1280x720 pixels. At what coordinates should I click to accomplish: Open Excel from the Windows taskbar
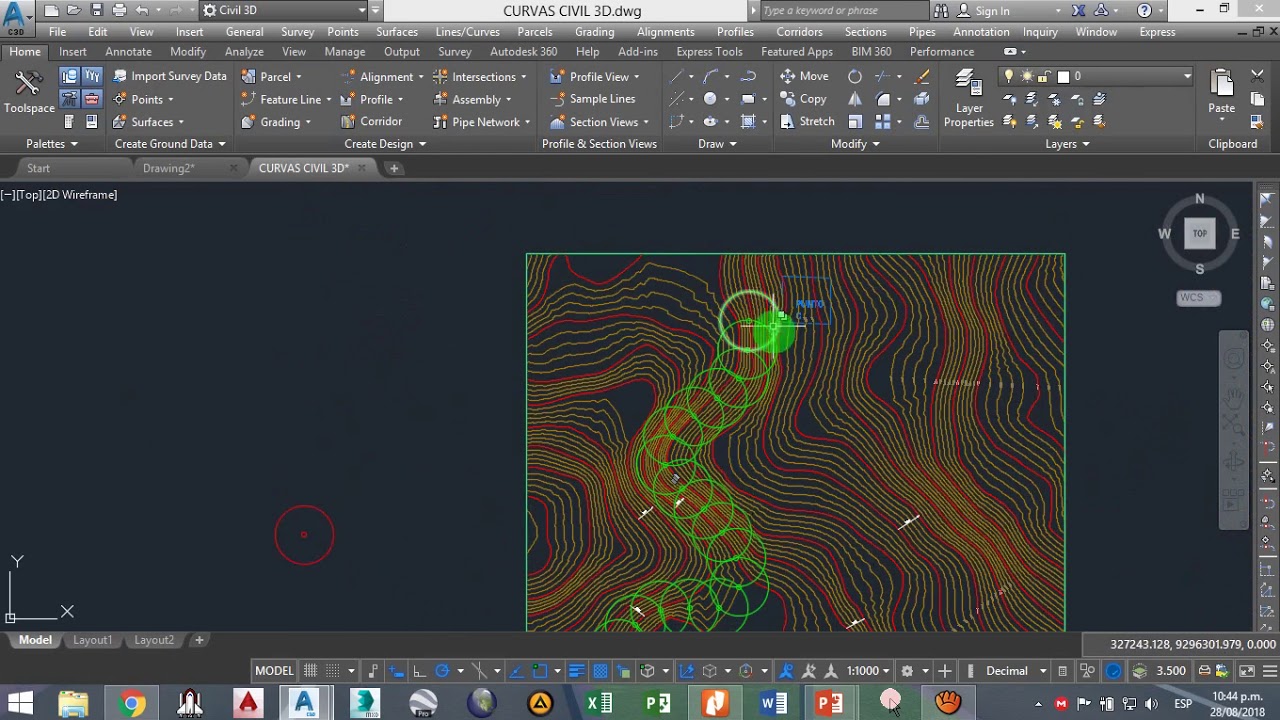[598, 704]
